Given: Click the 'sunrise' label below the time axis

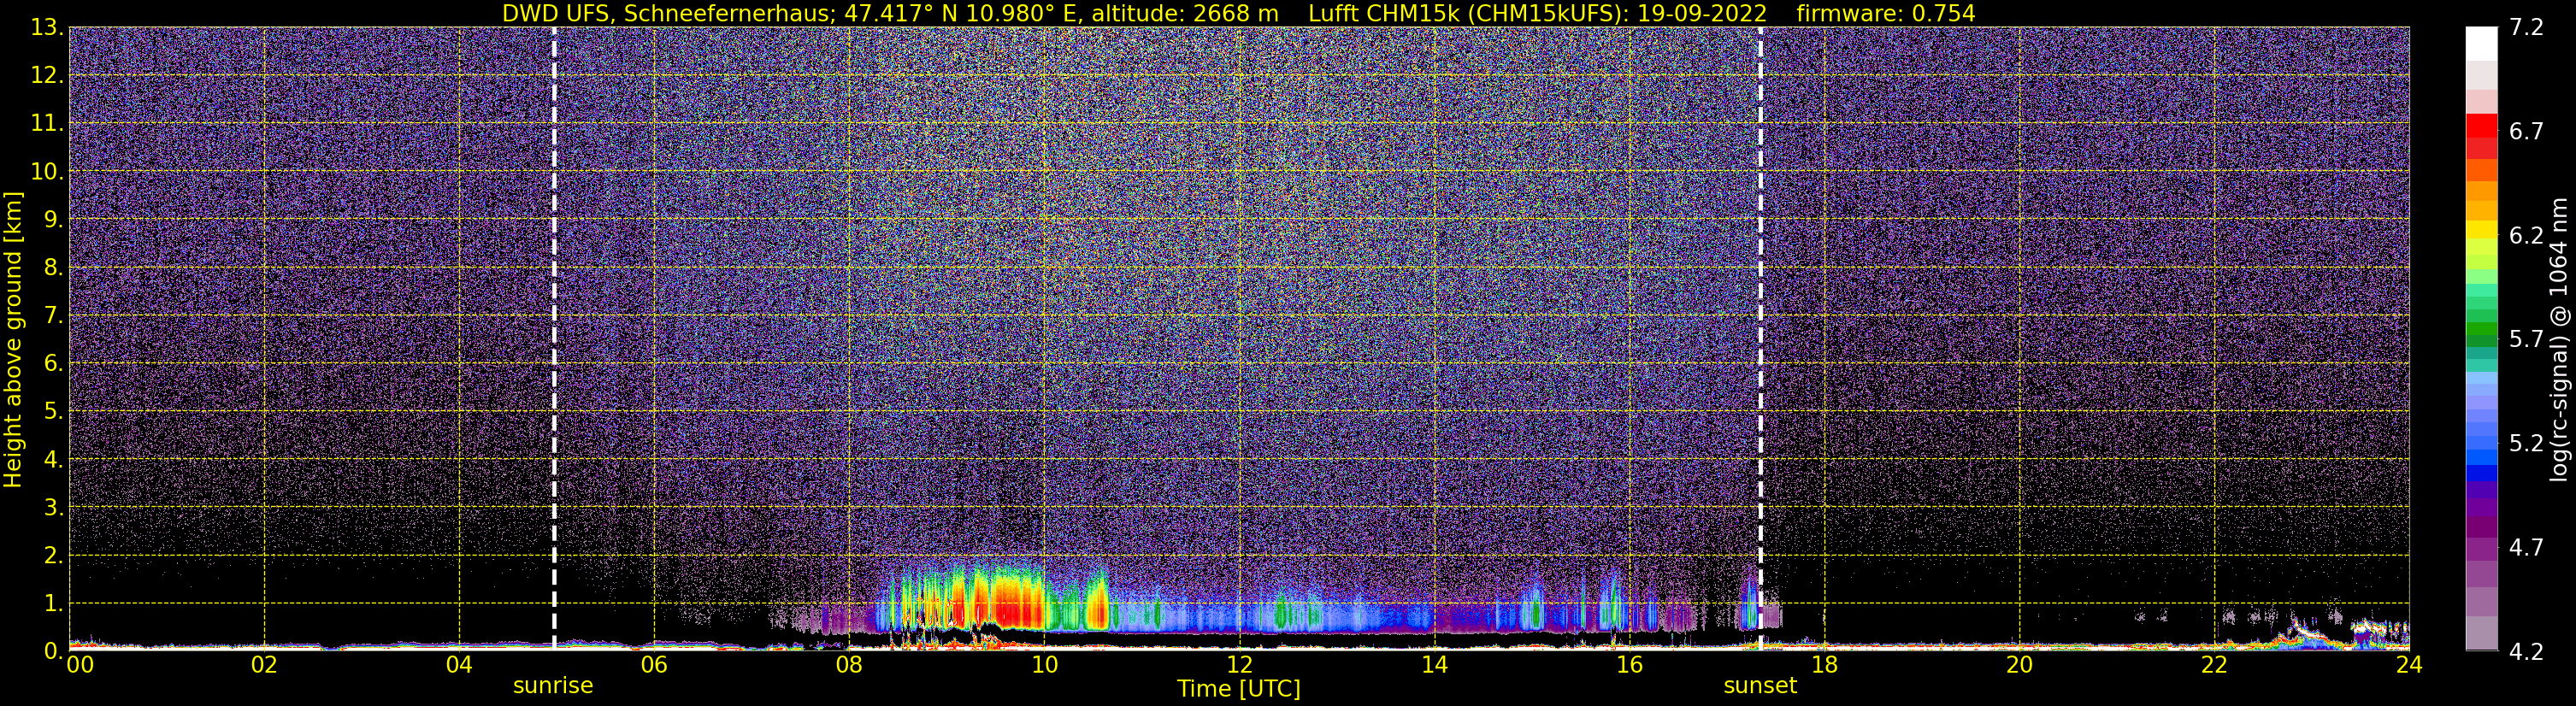Looking at the screenshot, I should (553, 686).
